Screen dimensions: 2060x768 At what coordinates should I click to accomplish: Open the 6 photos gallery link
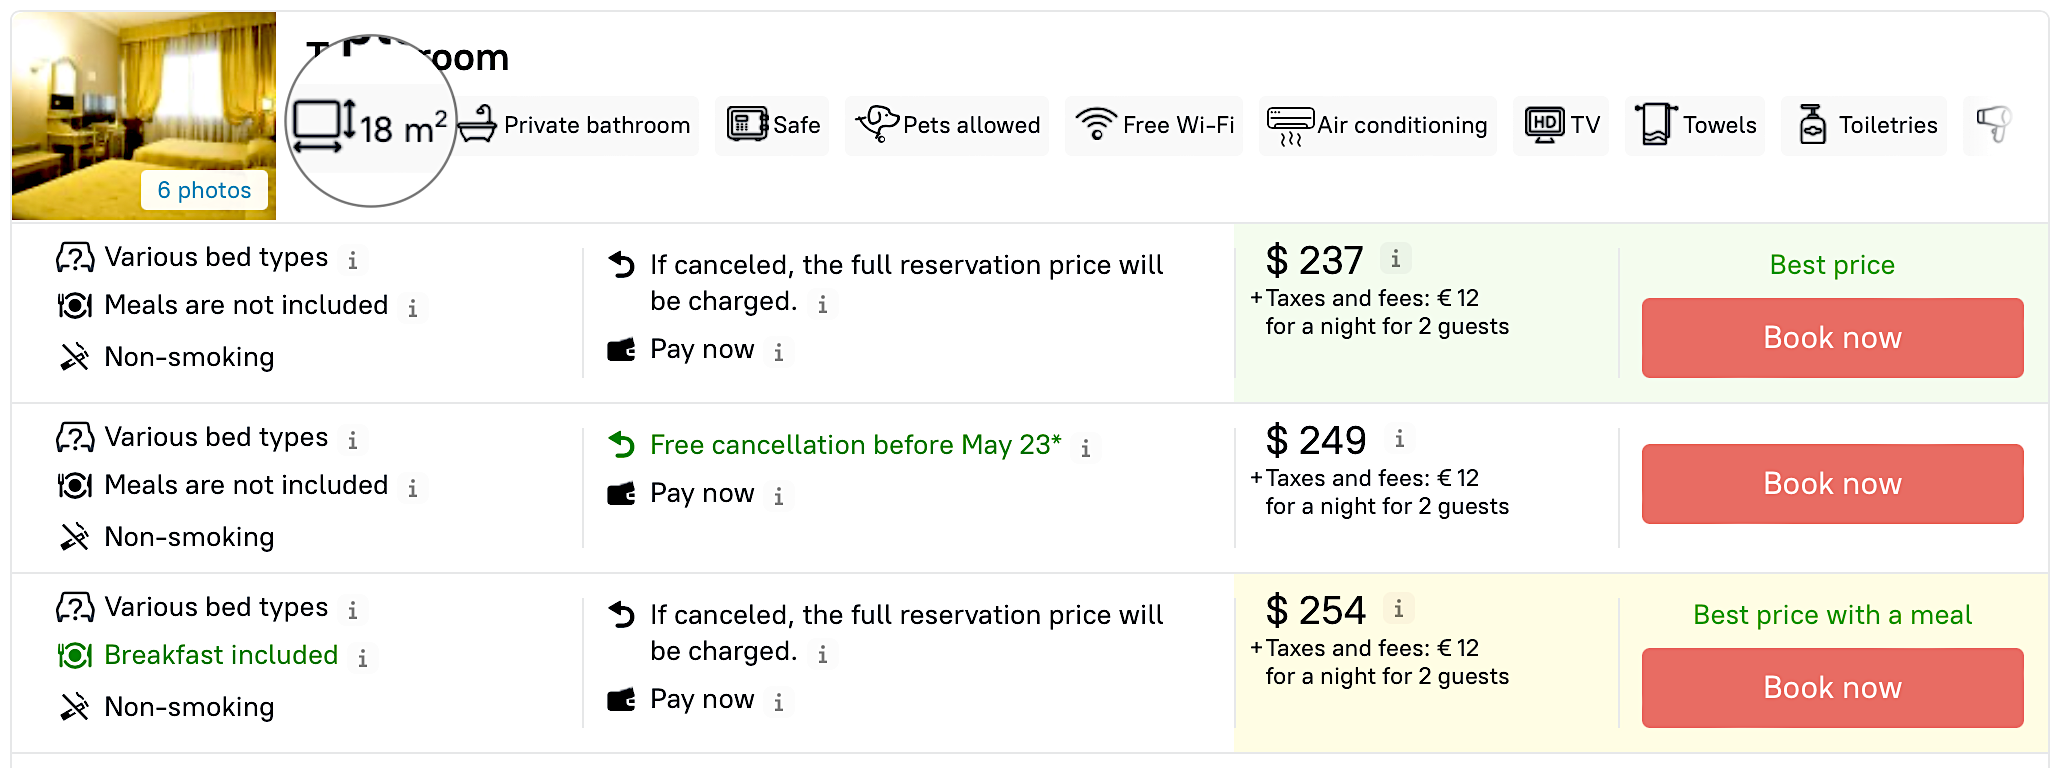pyautogui.click(x=204, y=190)
